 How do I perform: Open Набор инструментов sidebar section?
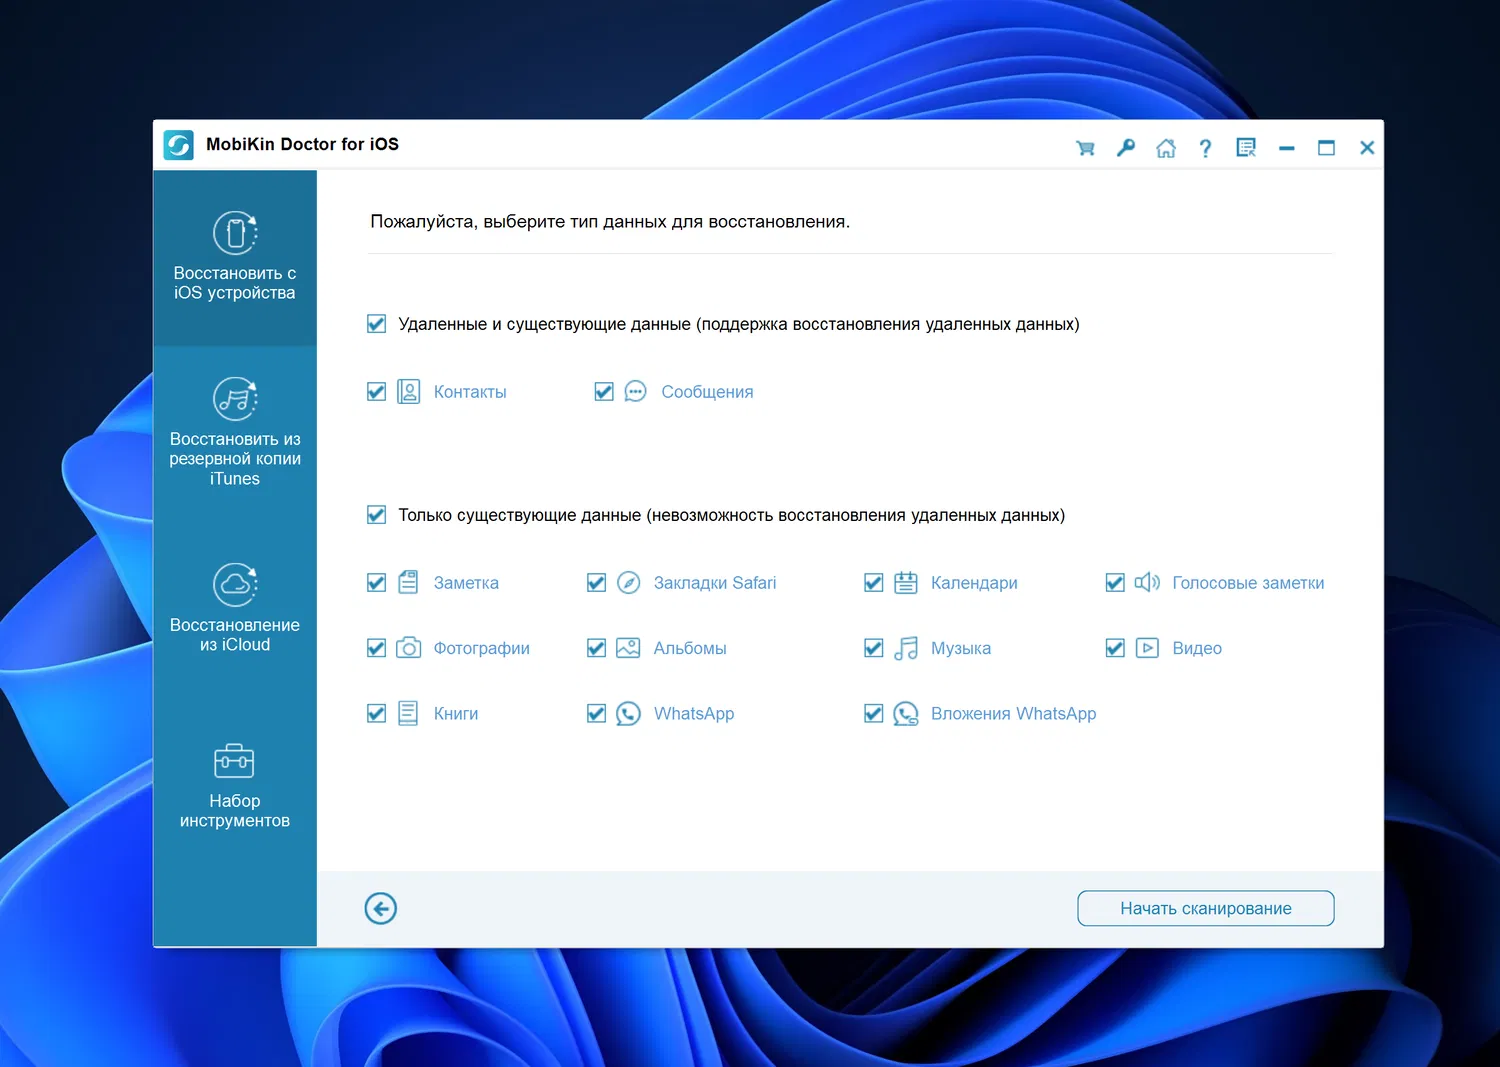tap(235, 785)
